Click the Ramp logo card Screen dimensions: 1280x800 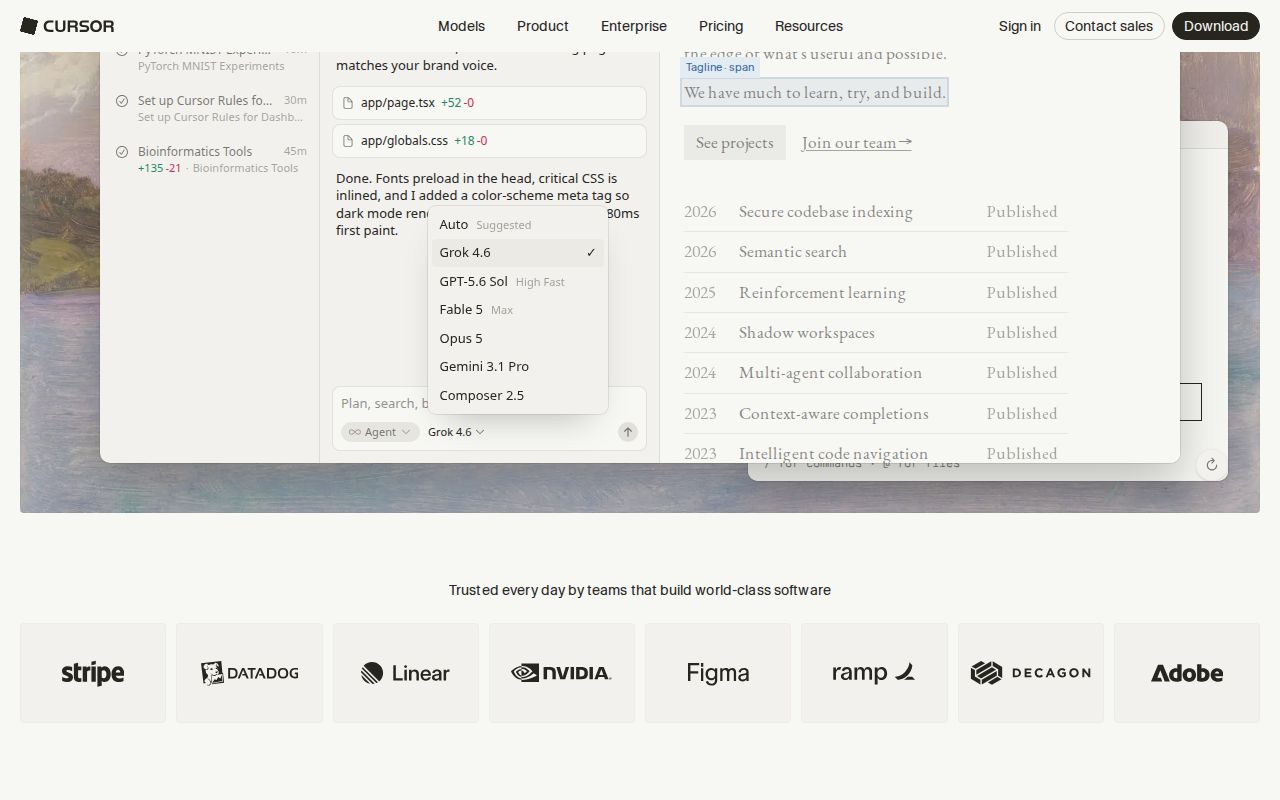[874, 673]
